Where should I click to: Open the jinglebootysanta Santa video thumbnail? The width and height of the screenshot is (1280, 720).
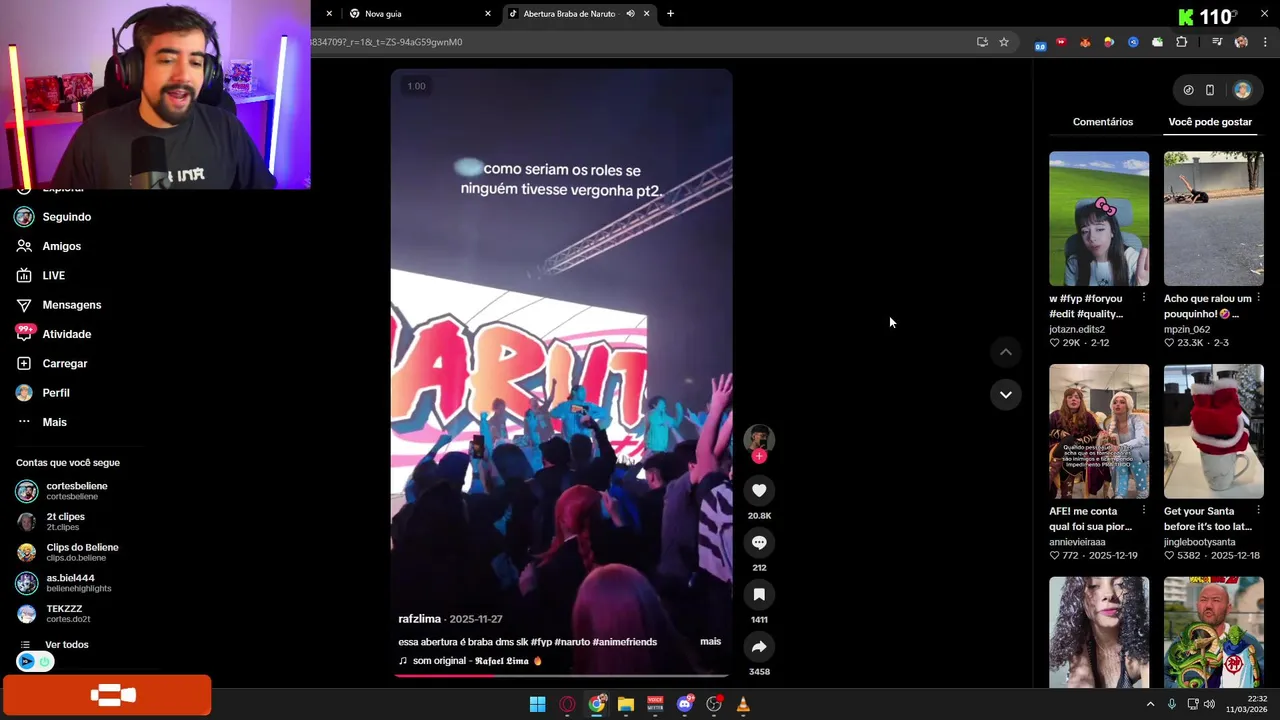[x=1214, y=431]
